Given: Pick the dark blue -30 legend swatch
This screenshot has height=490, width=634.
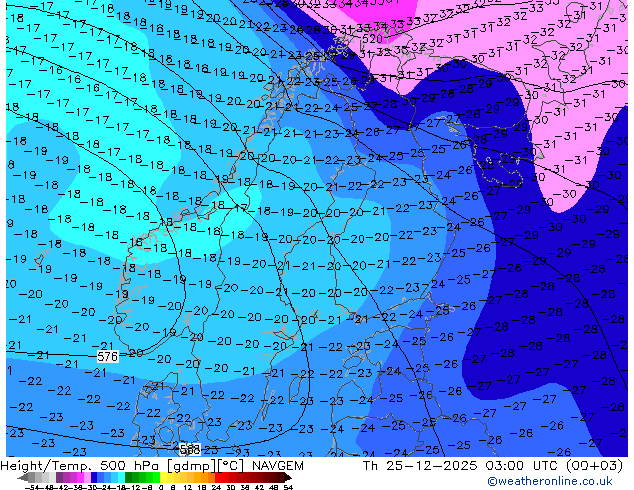Looking at the screenshot, I should pyautogui.click(x=94, y=477).
